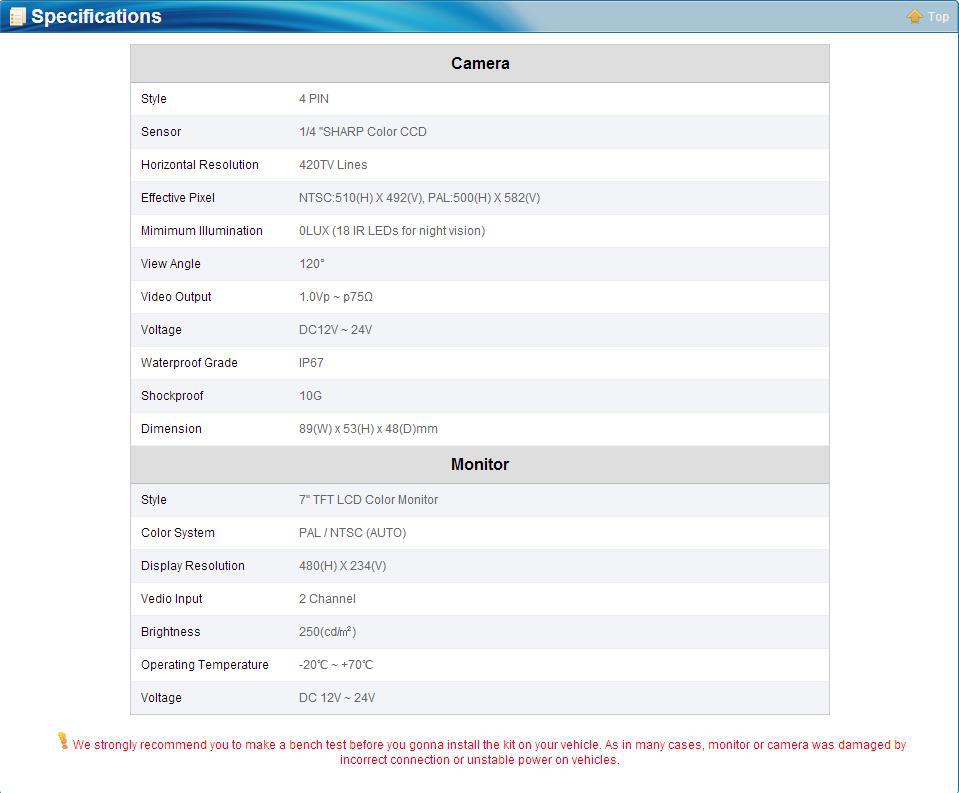
Task: Click the Shockproof 10G value
Action: (x=310, y=396)
